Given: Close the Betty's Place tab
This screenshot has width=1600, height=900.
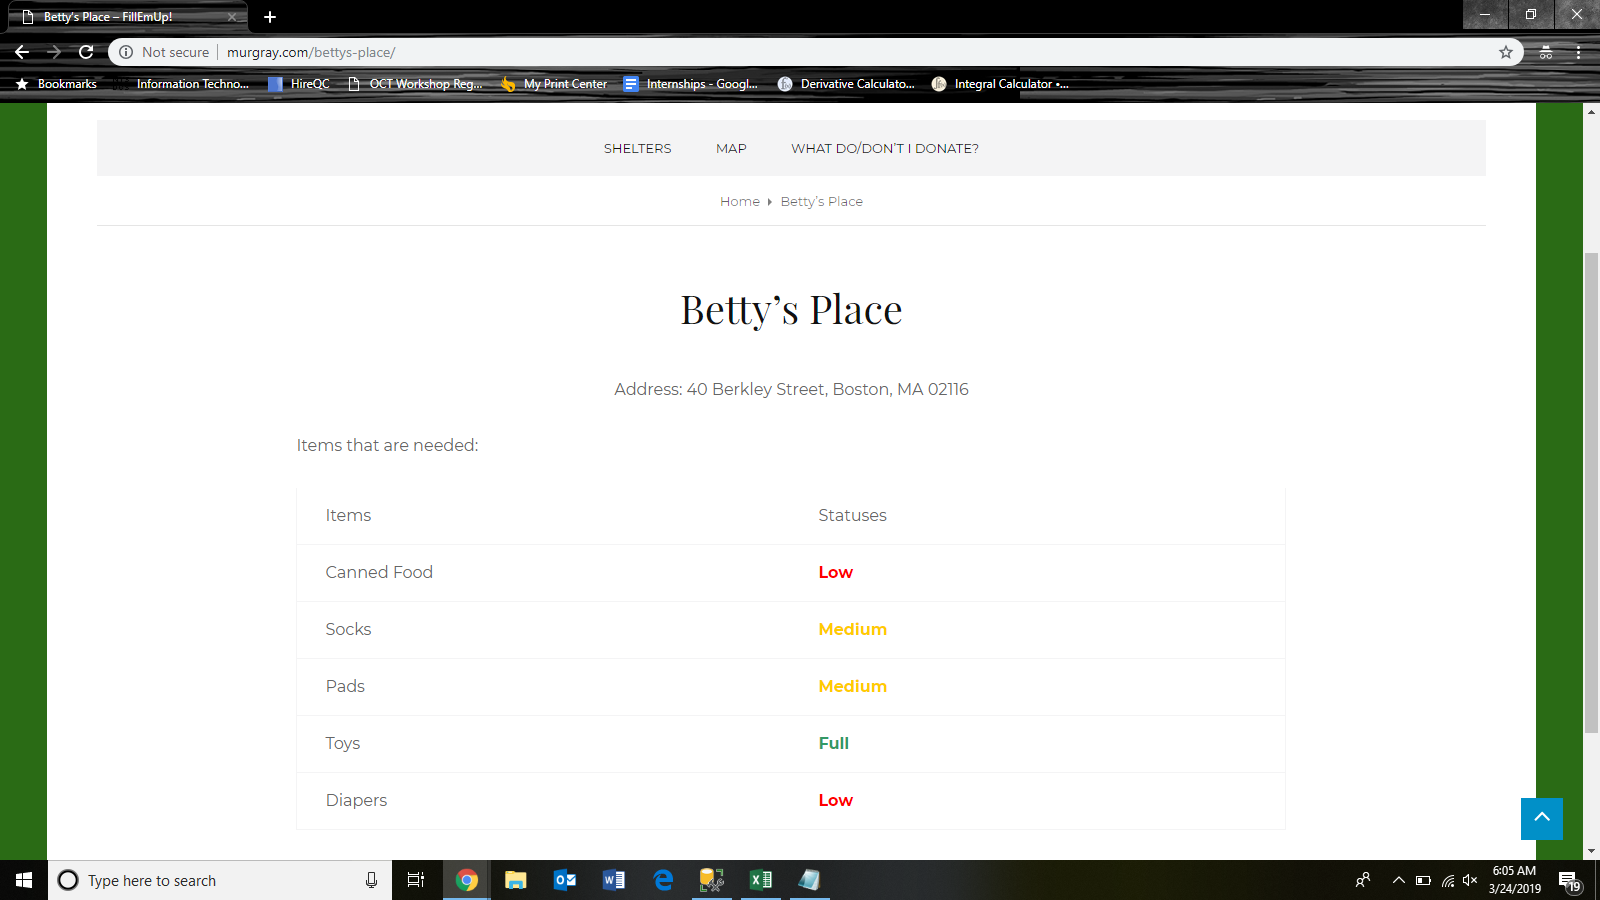Looking at the screenshot, I should tap(232, 17).
